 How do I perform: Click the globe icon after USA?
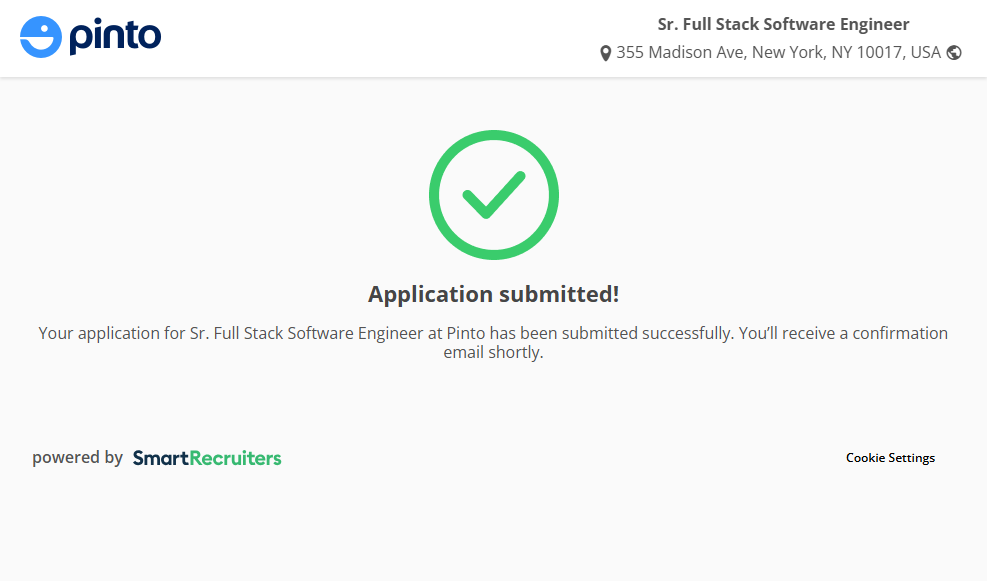954,53
